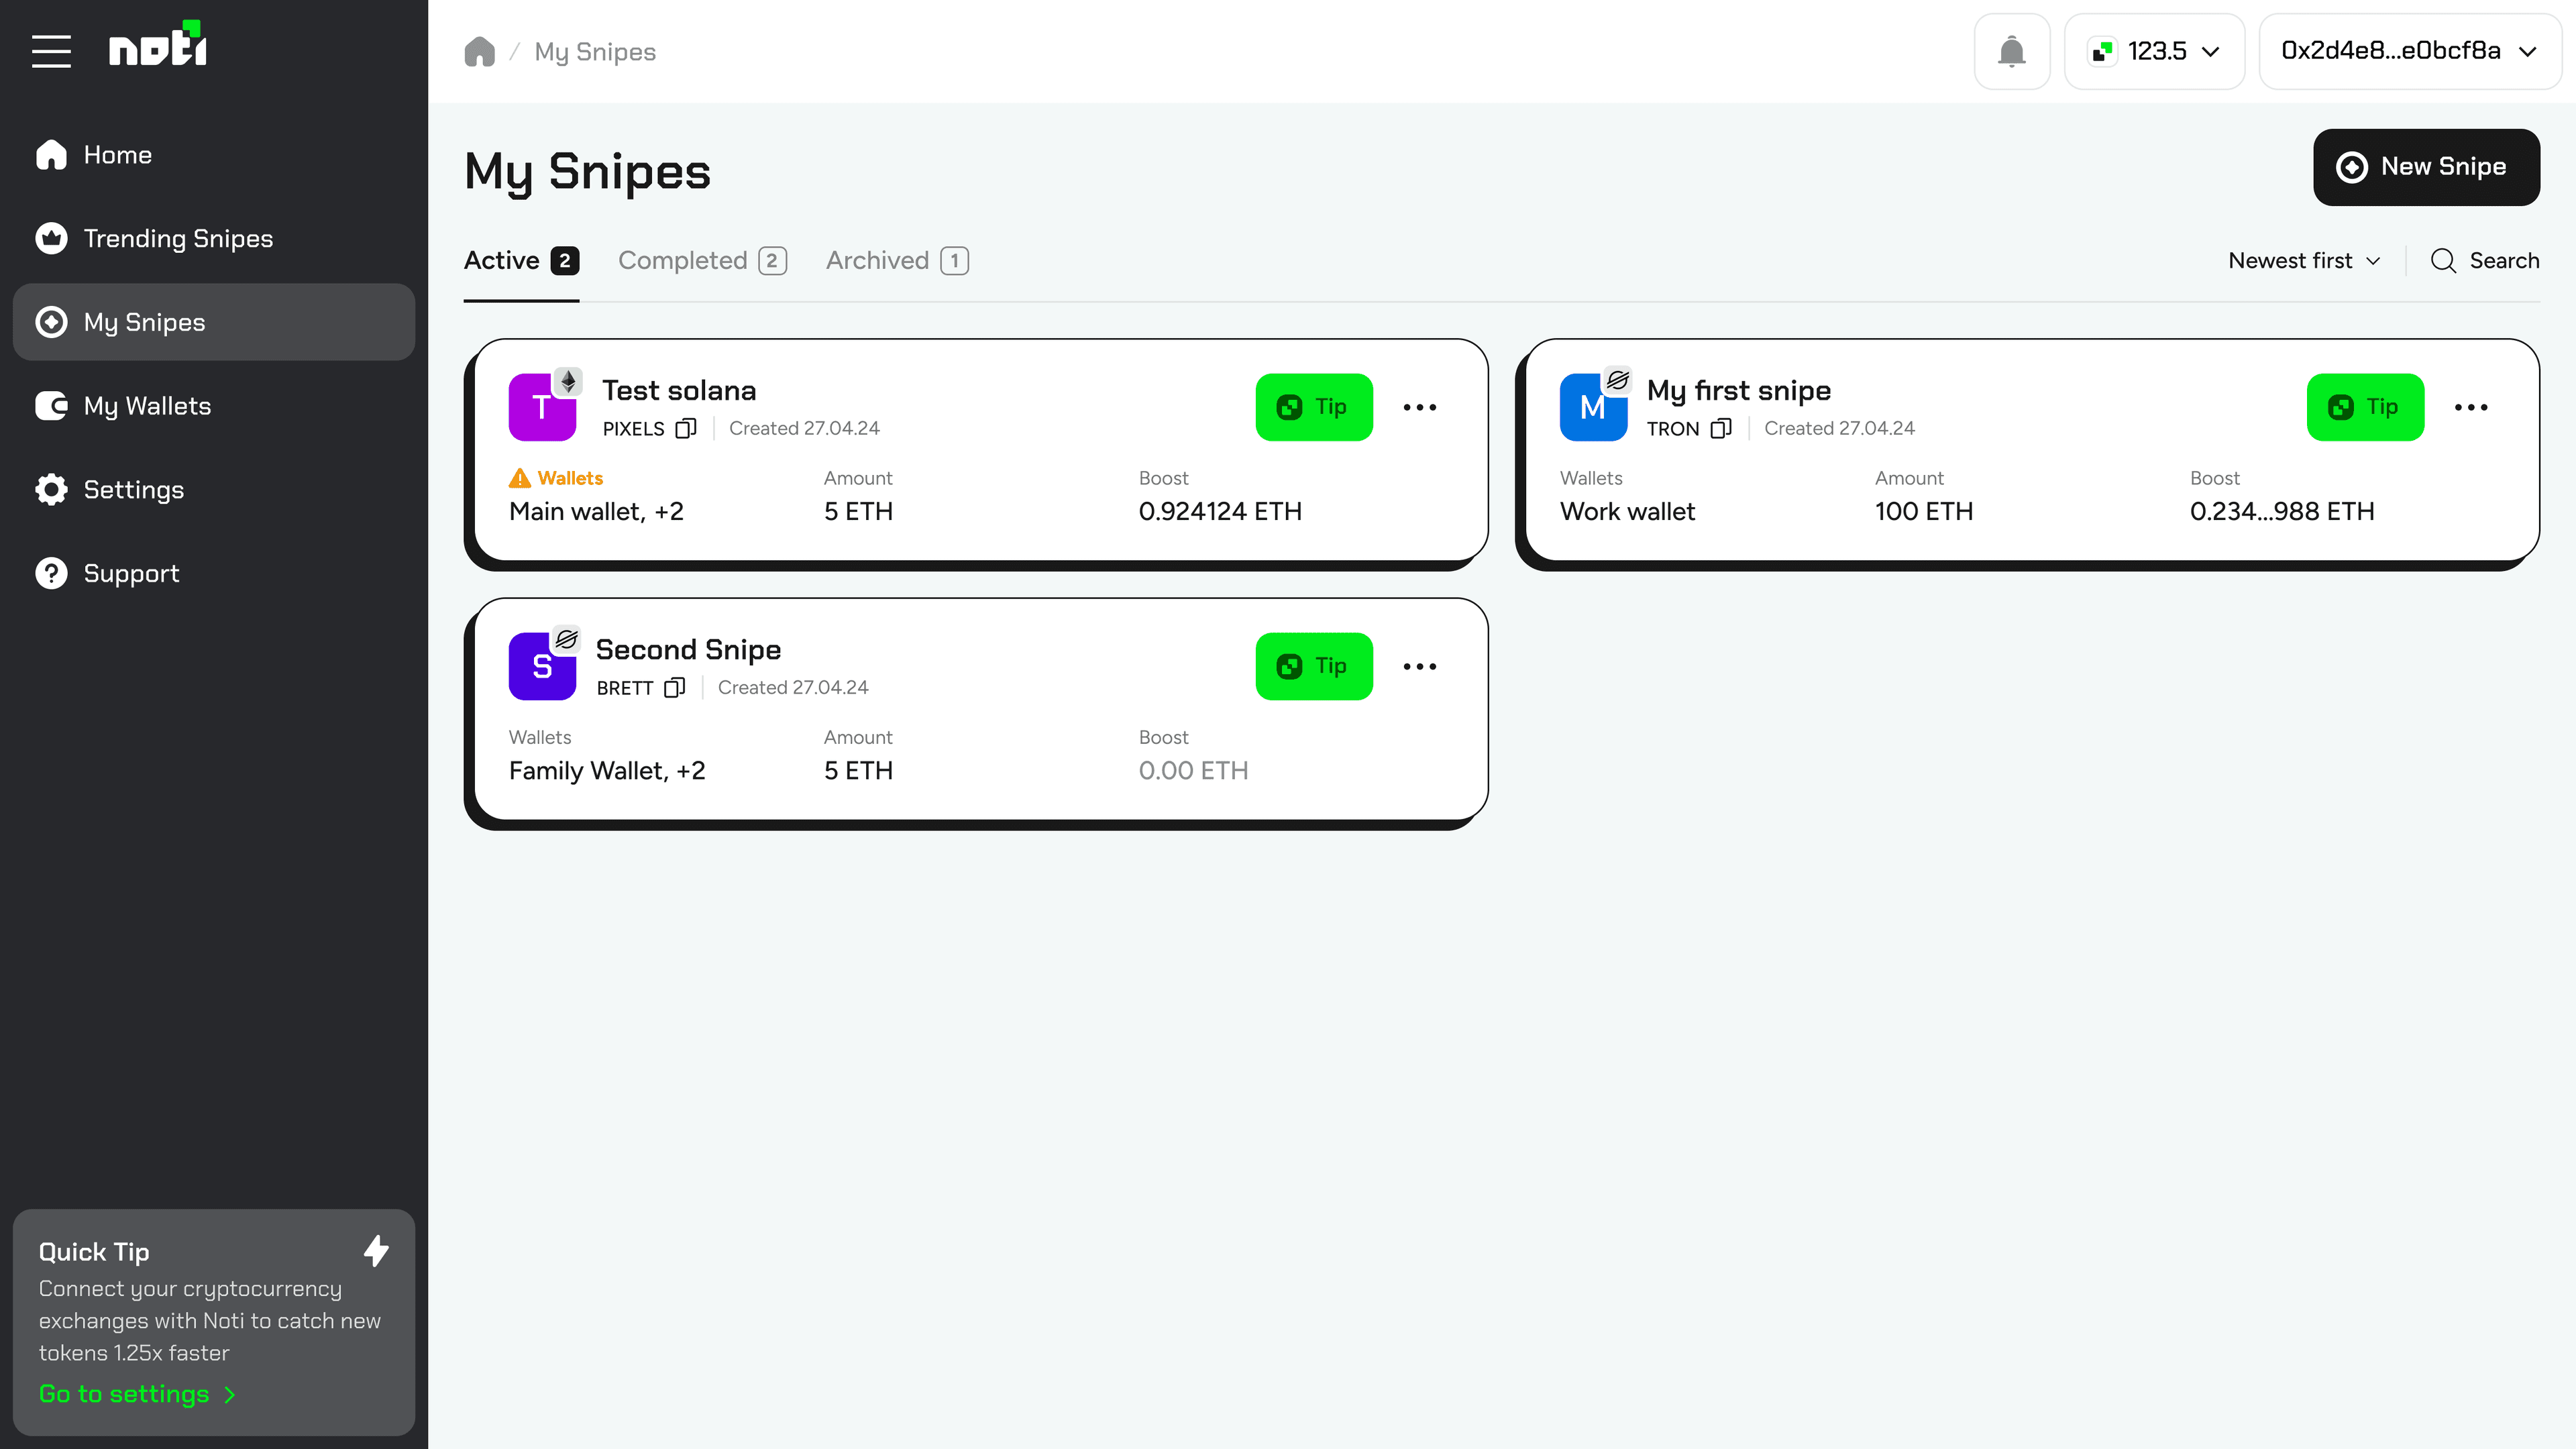Click the notification bell icon
The height and width of the screenshot is (1449, 2576).
click(x=2011, y=51)
